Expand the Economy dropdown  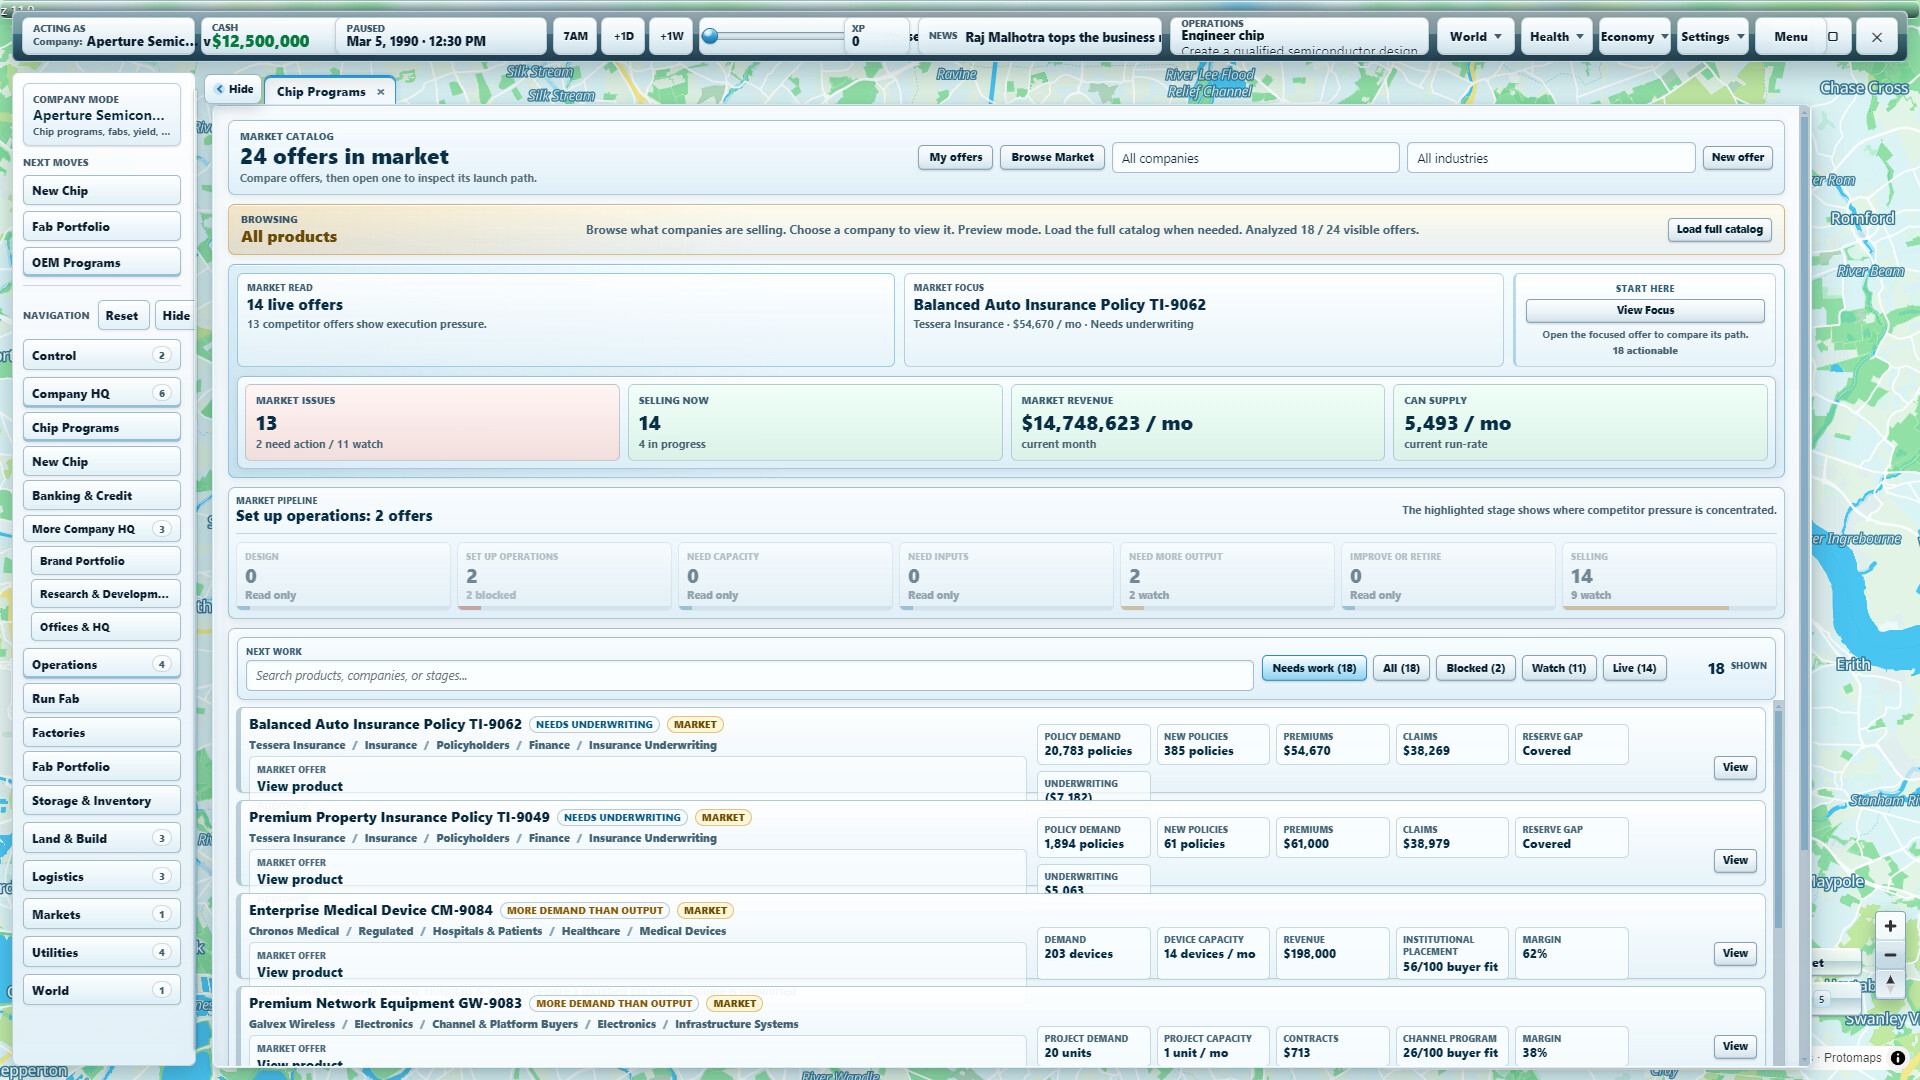coord(1634,37)
